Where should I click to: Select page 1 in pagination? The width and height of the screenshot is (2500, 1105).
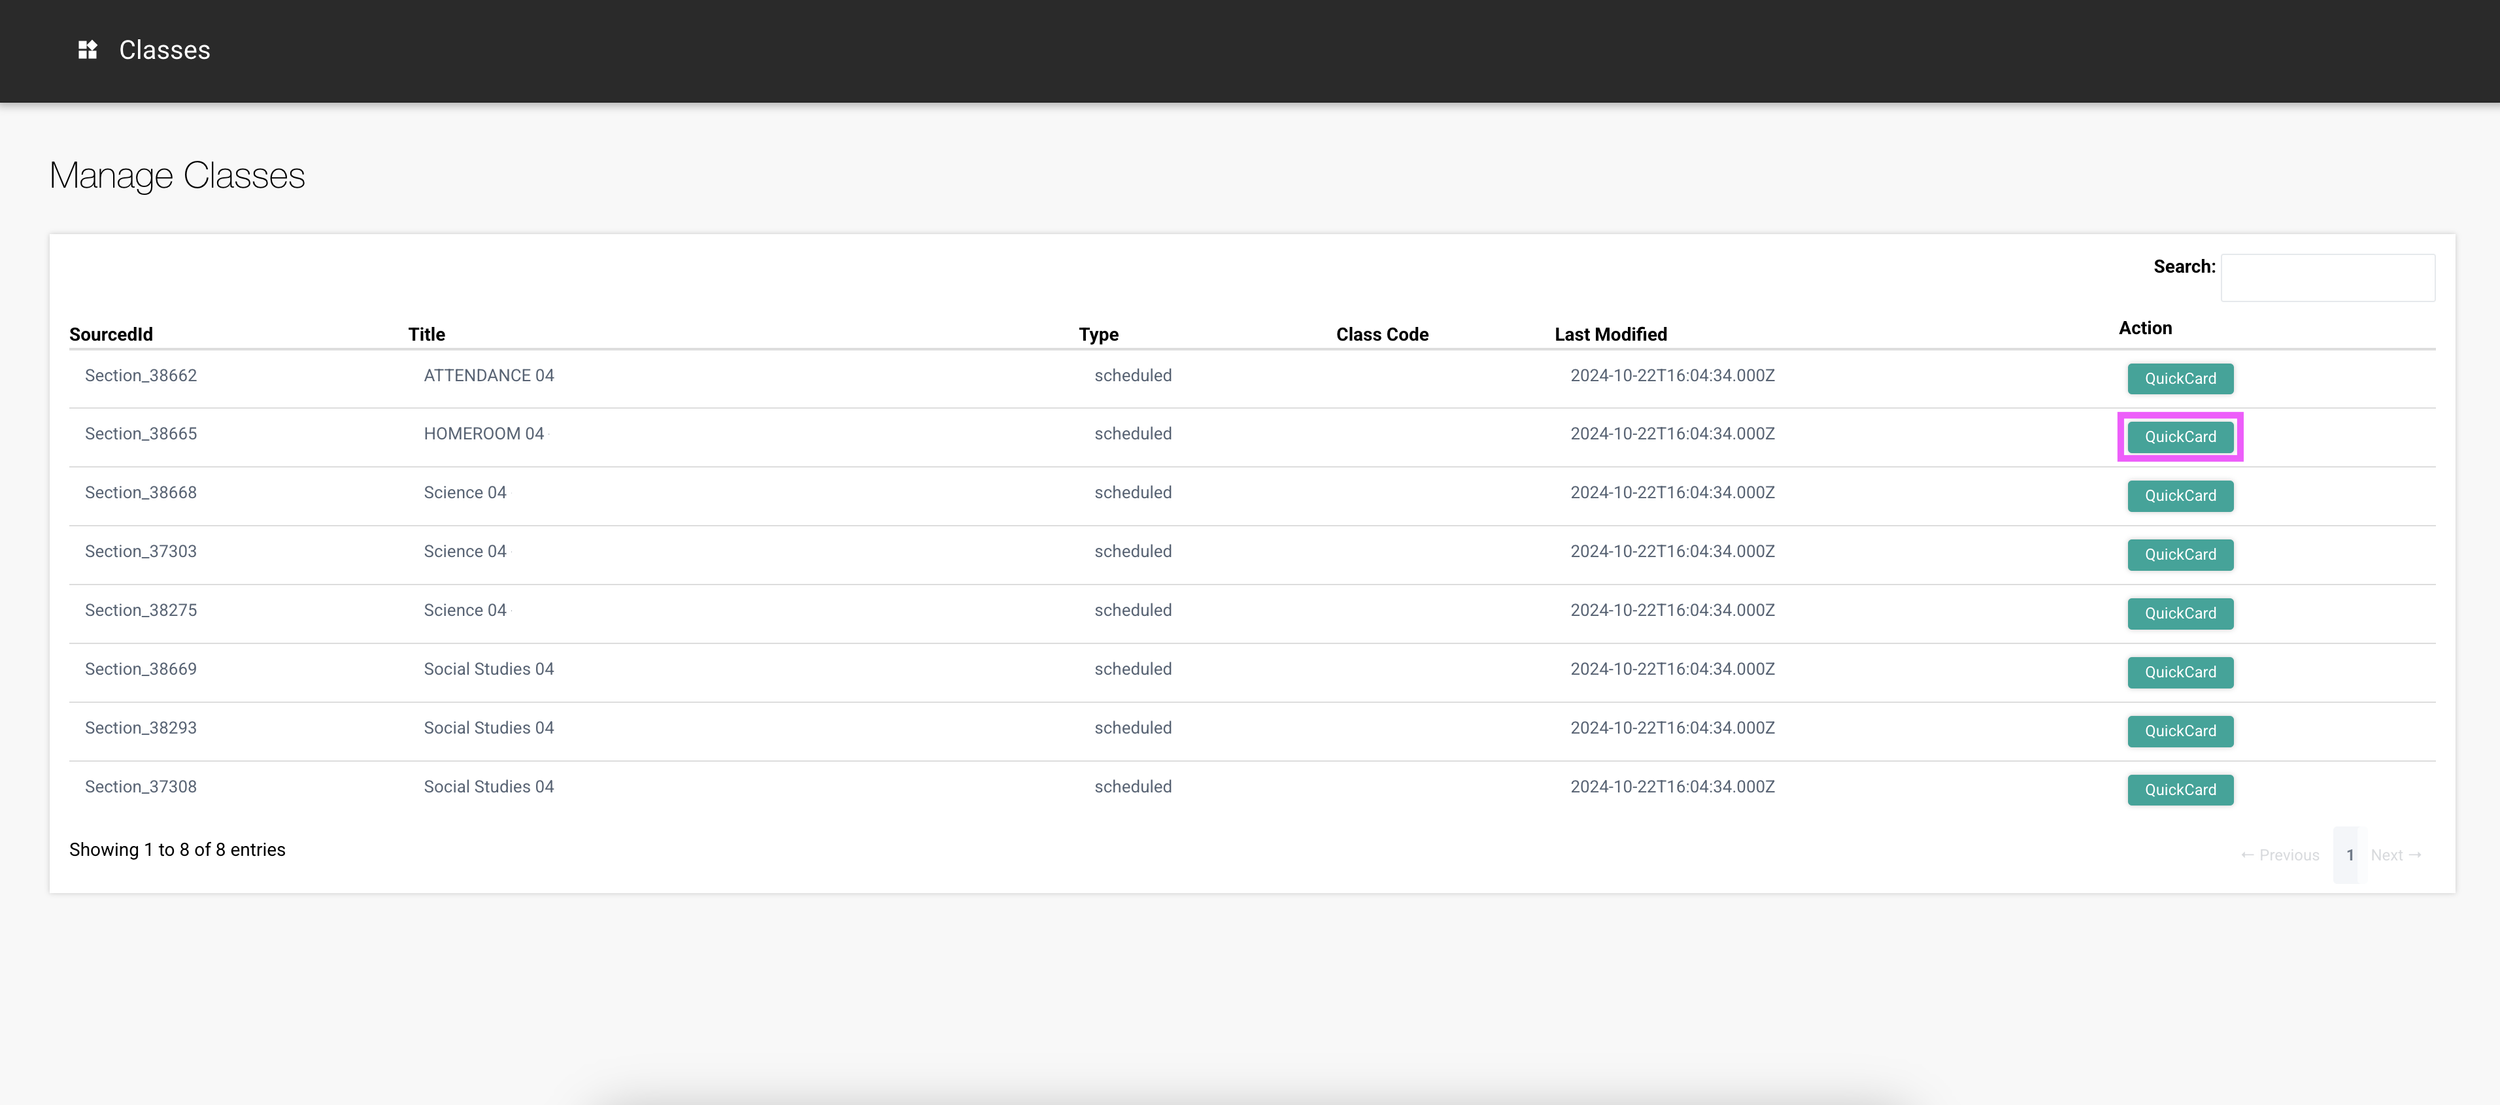[x=2349, y=855]
